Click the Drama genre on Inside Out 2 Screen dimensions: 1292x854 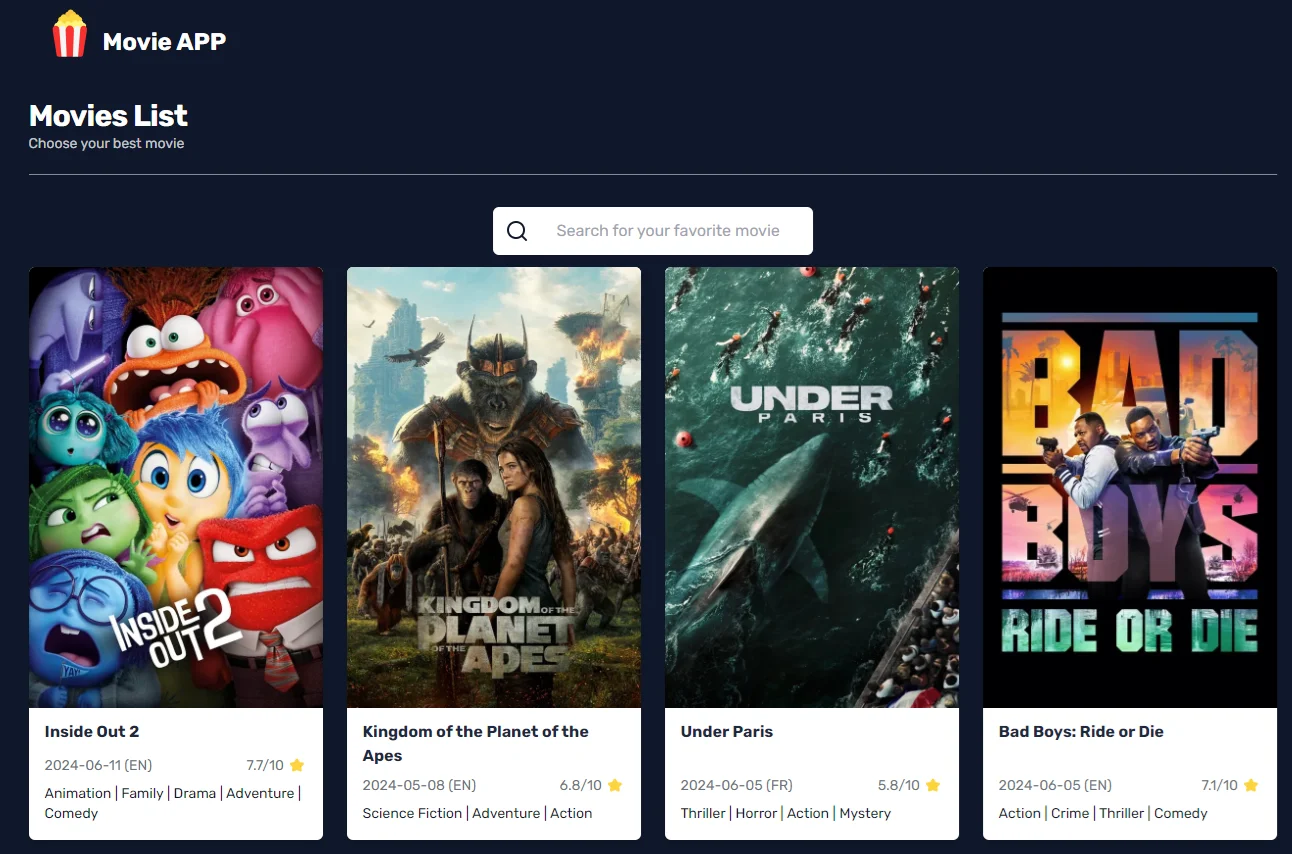195,793
